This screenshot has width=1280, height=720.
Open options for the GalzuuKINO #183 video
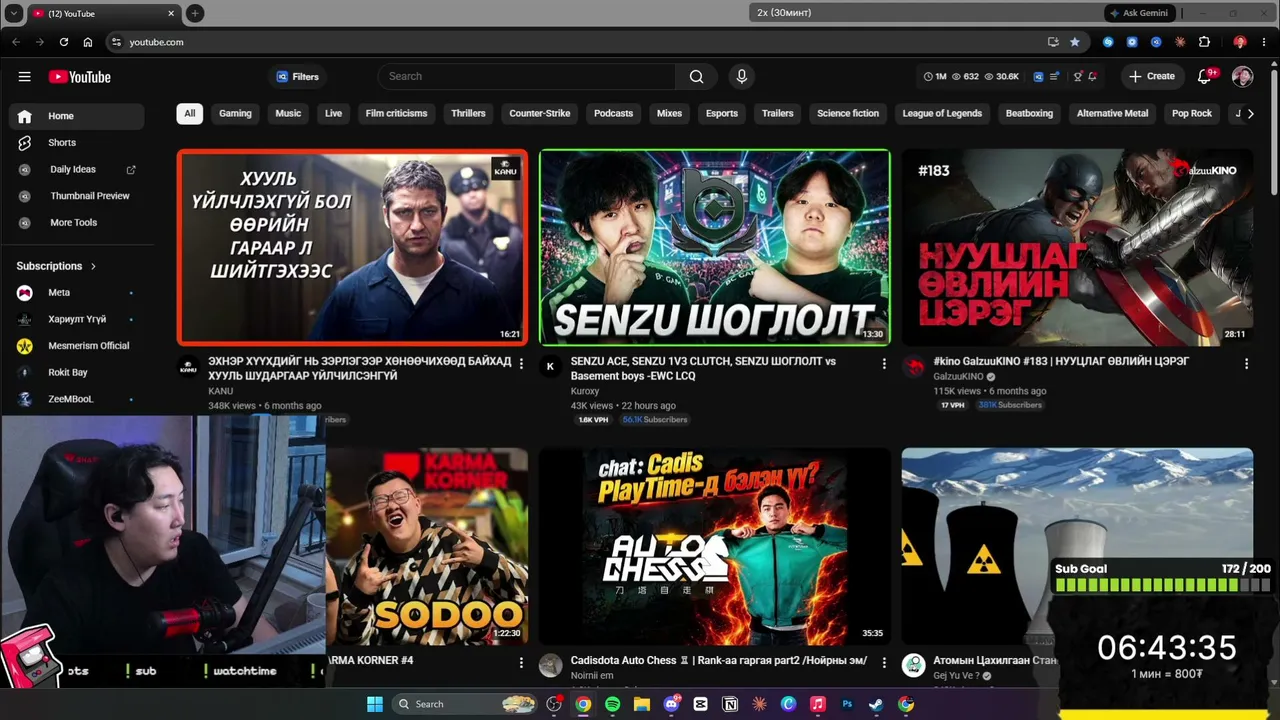(x=1246, y=364)
